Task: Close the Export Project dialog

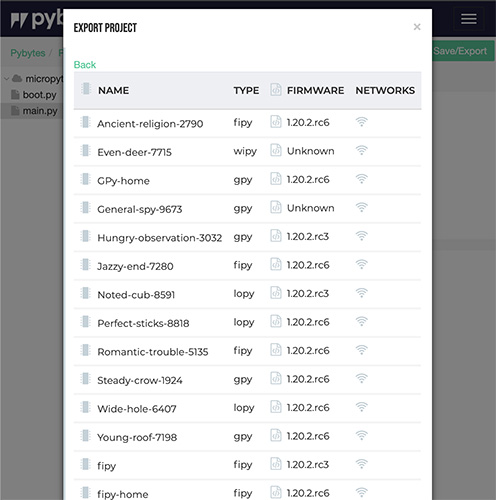Action: [417, 27]
